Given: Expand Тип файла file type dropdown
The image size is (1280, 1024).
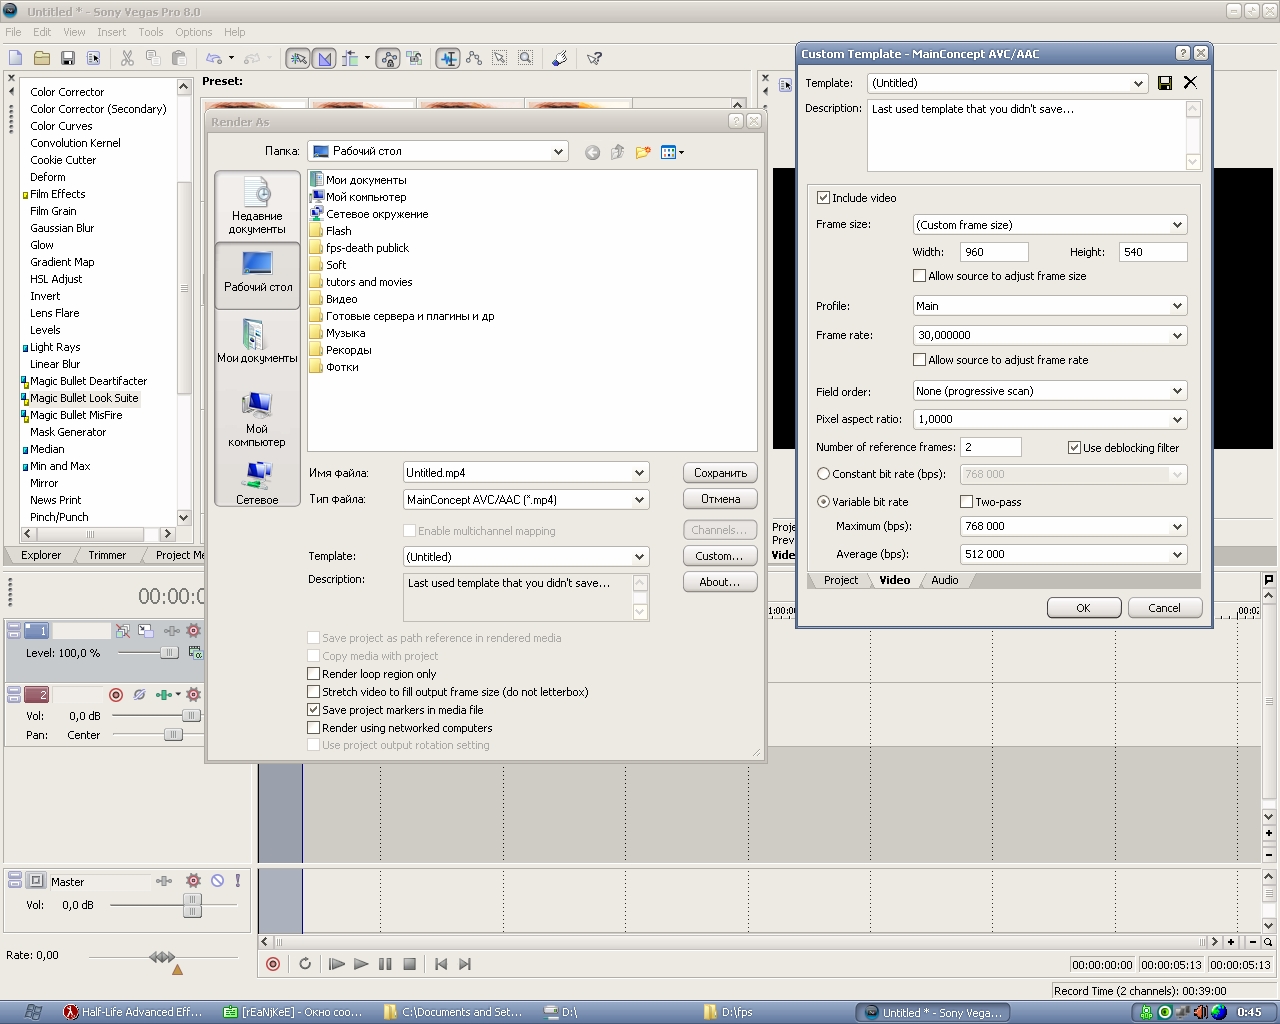Looking at the screenshot, I should (x=639, y=500).
